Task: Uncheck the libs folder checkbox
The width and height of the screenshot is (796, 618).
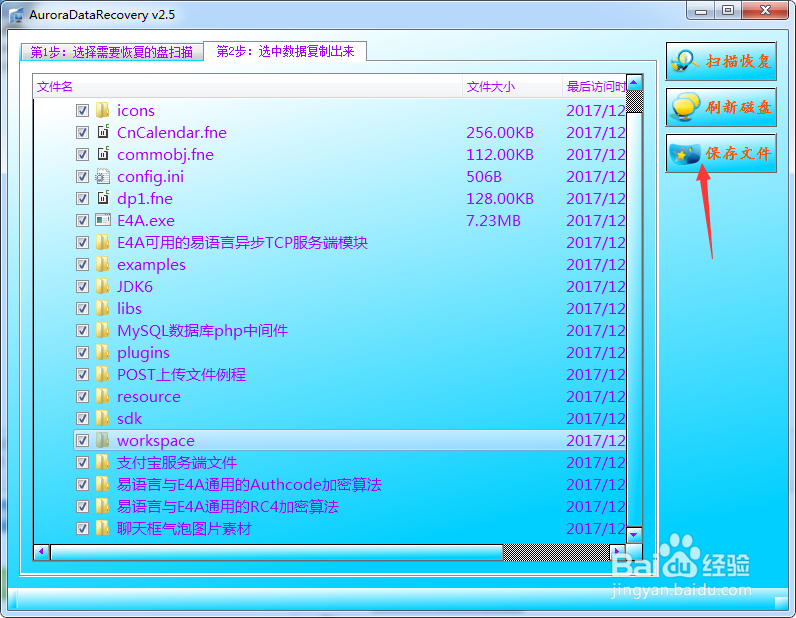Action: [x=82, y=309]
